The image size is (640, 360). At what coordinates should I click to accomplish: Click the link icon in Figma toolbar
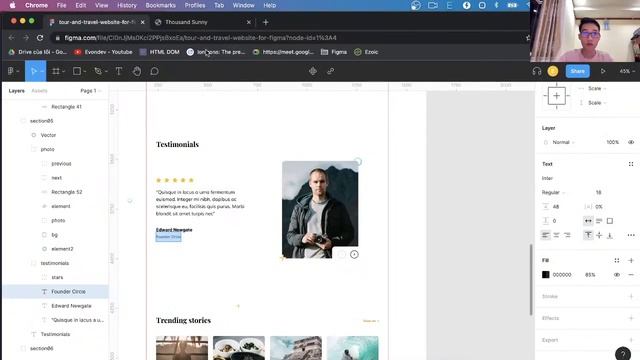(x=331, y=71)
